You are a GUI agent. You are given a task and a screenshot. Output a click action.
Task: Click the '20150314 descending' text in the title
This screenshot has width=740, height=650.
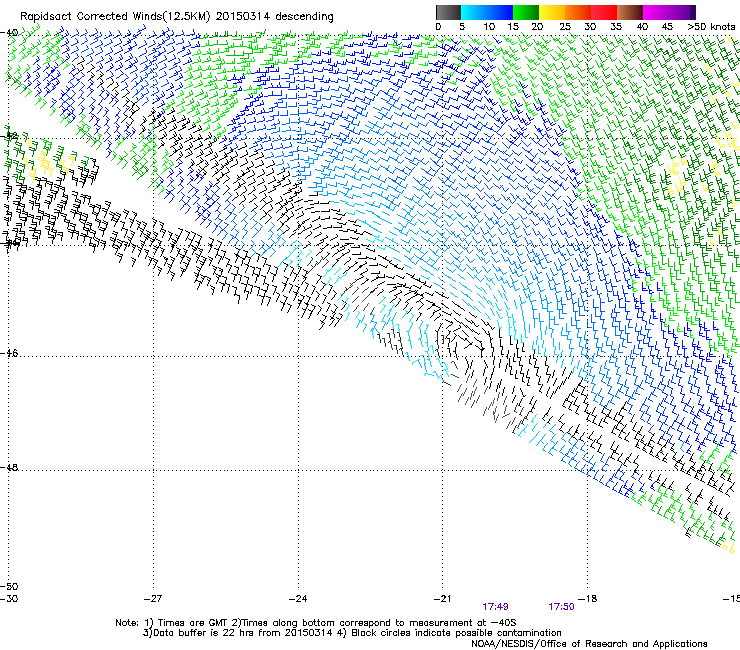(x=275, y=17)
